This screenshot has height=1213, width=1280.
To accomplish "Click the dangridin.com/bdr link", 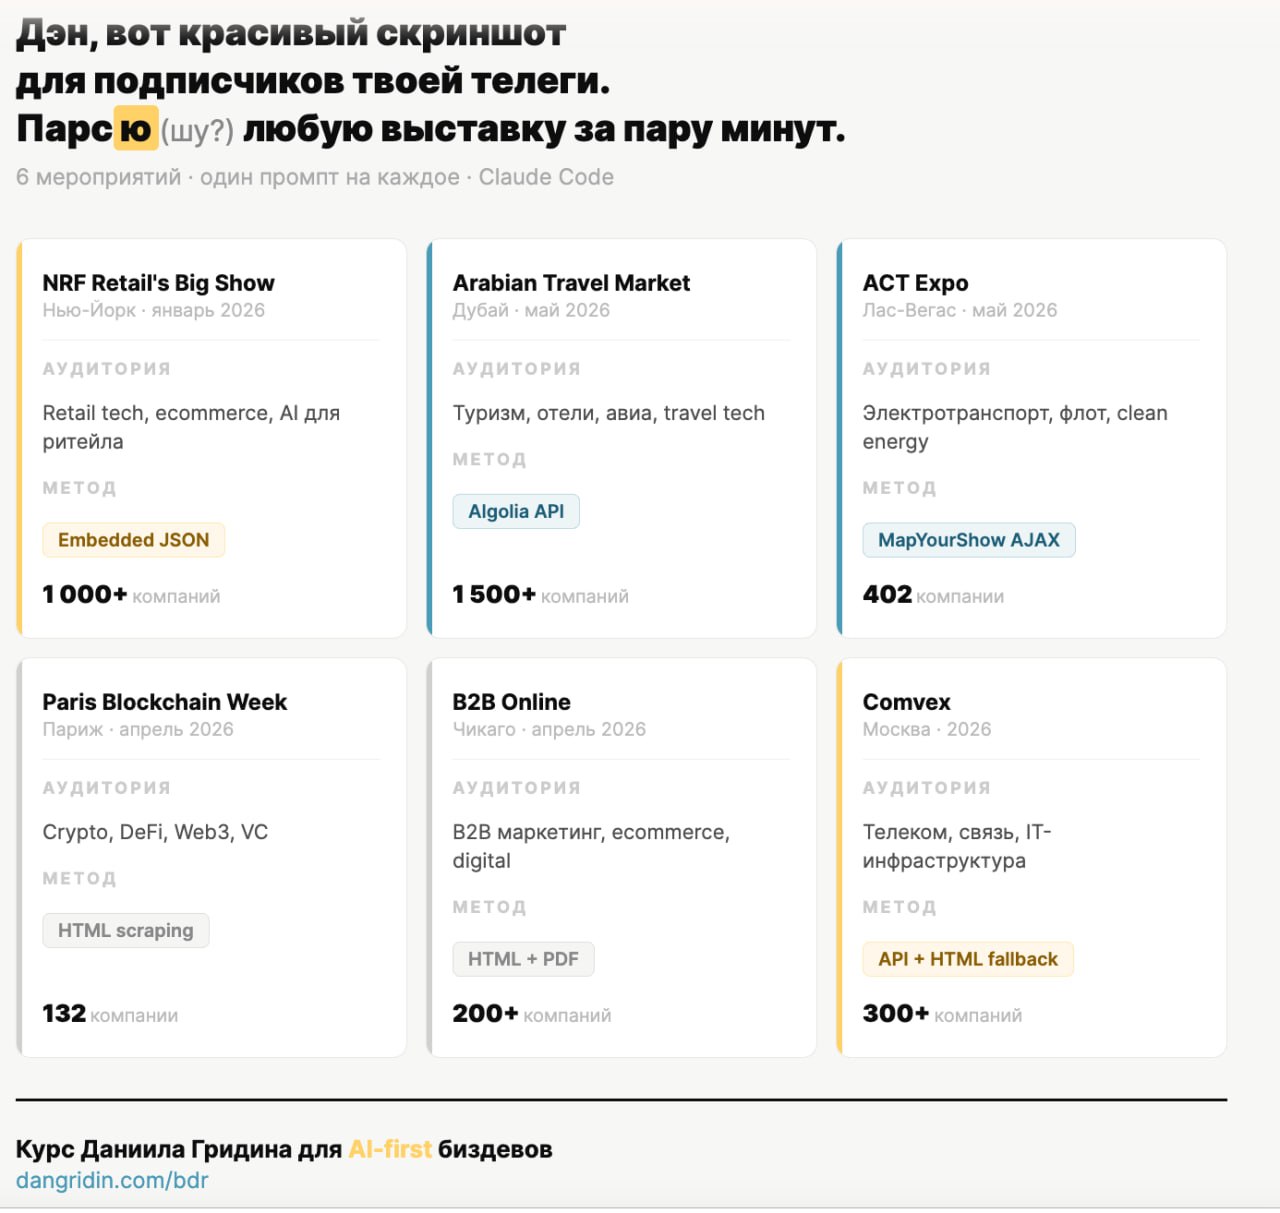I will point(112,1180).
